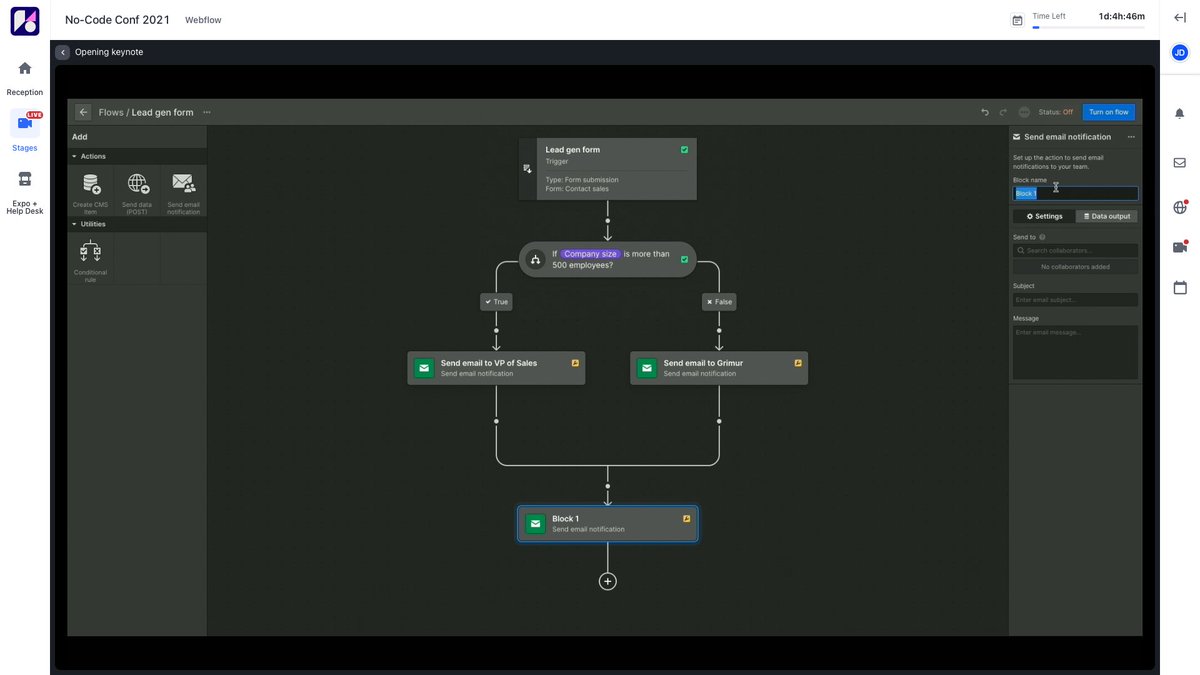Click the No-Code Conf 2021 title
The width and height of the screenshot is (1200, 675).
point(117,20)
